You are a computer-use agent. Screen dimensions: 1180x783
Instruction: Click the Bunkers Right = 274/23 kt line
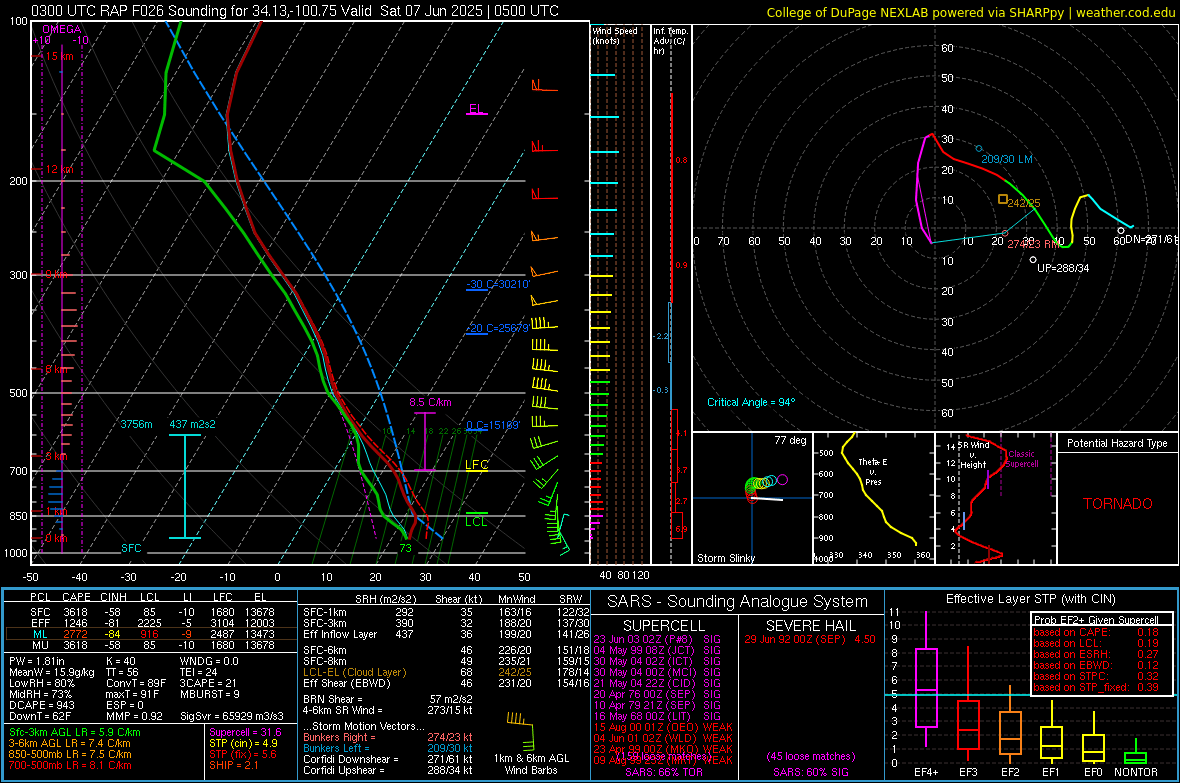(388, 738)
